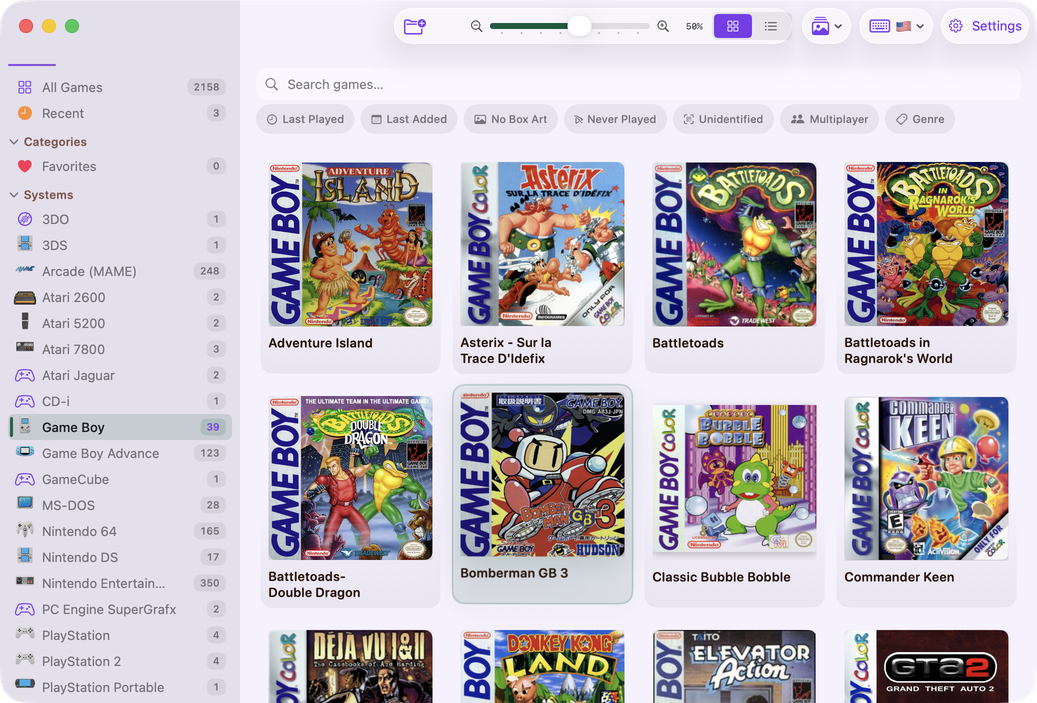Select Battletoads in Ragnarok's World cover
Viewport: 1037px width, 703px height.
point(926,244)
